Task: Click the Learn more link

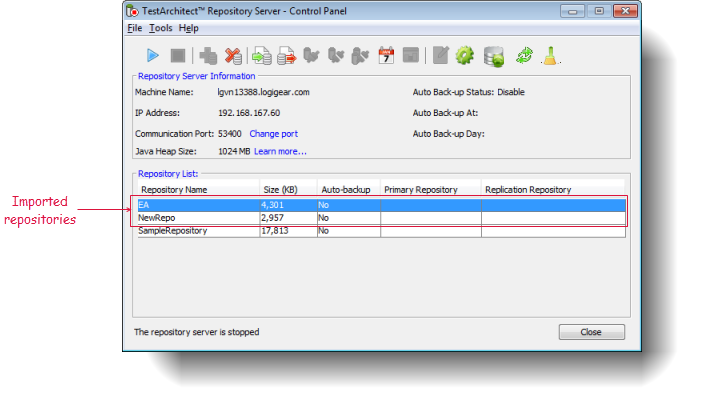Action: (280, 151)
